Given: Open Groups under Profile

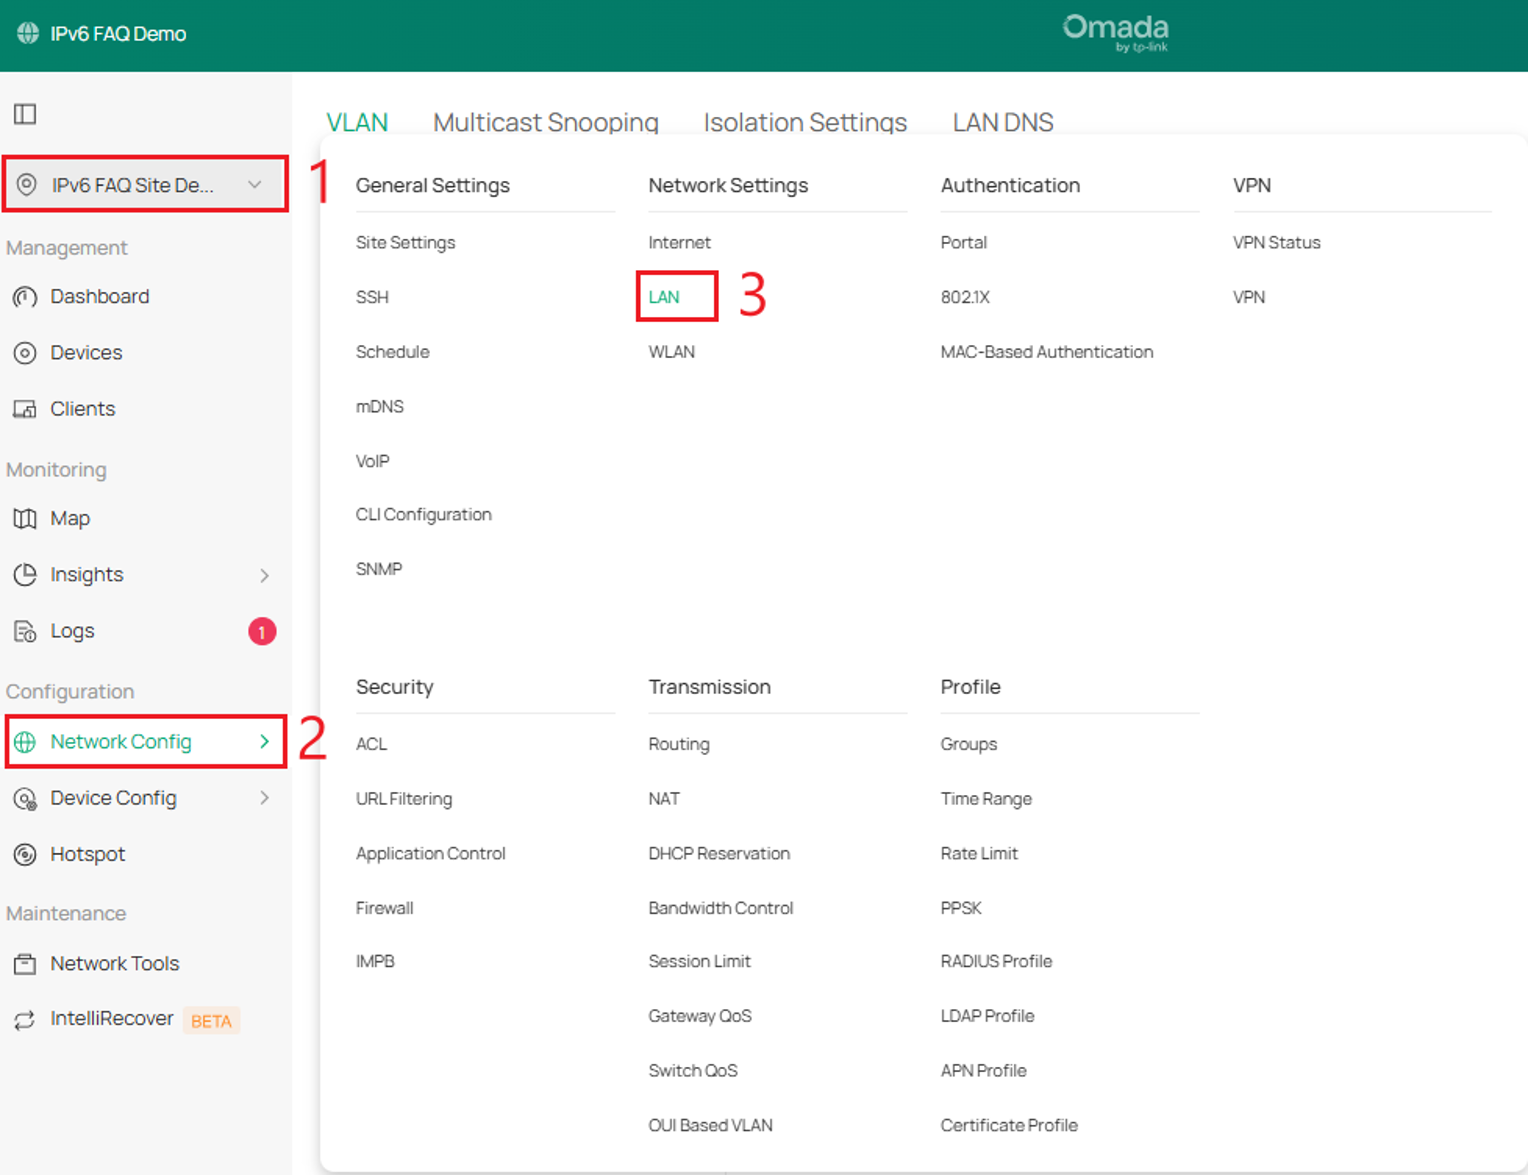Looking at the screenshot, I should click(x=968, y=744).
